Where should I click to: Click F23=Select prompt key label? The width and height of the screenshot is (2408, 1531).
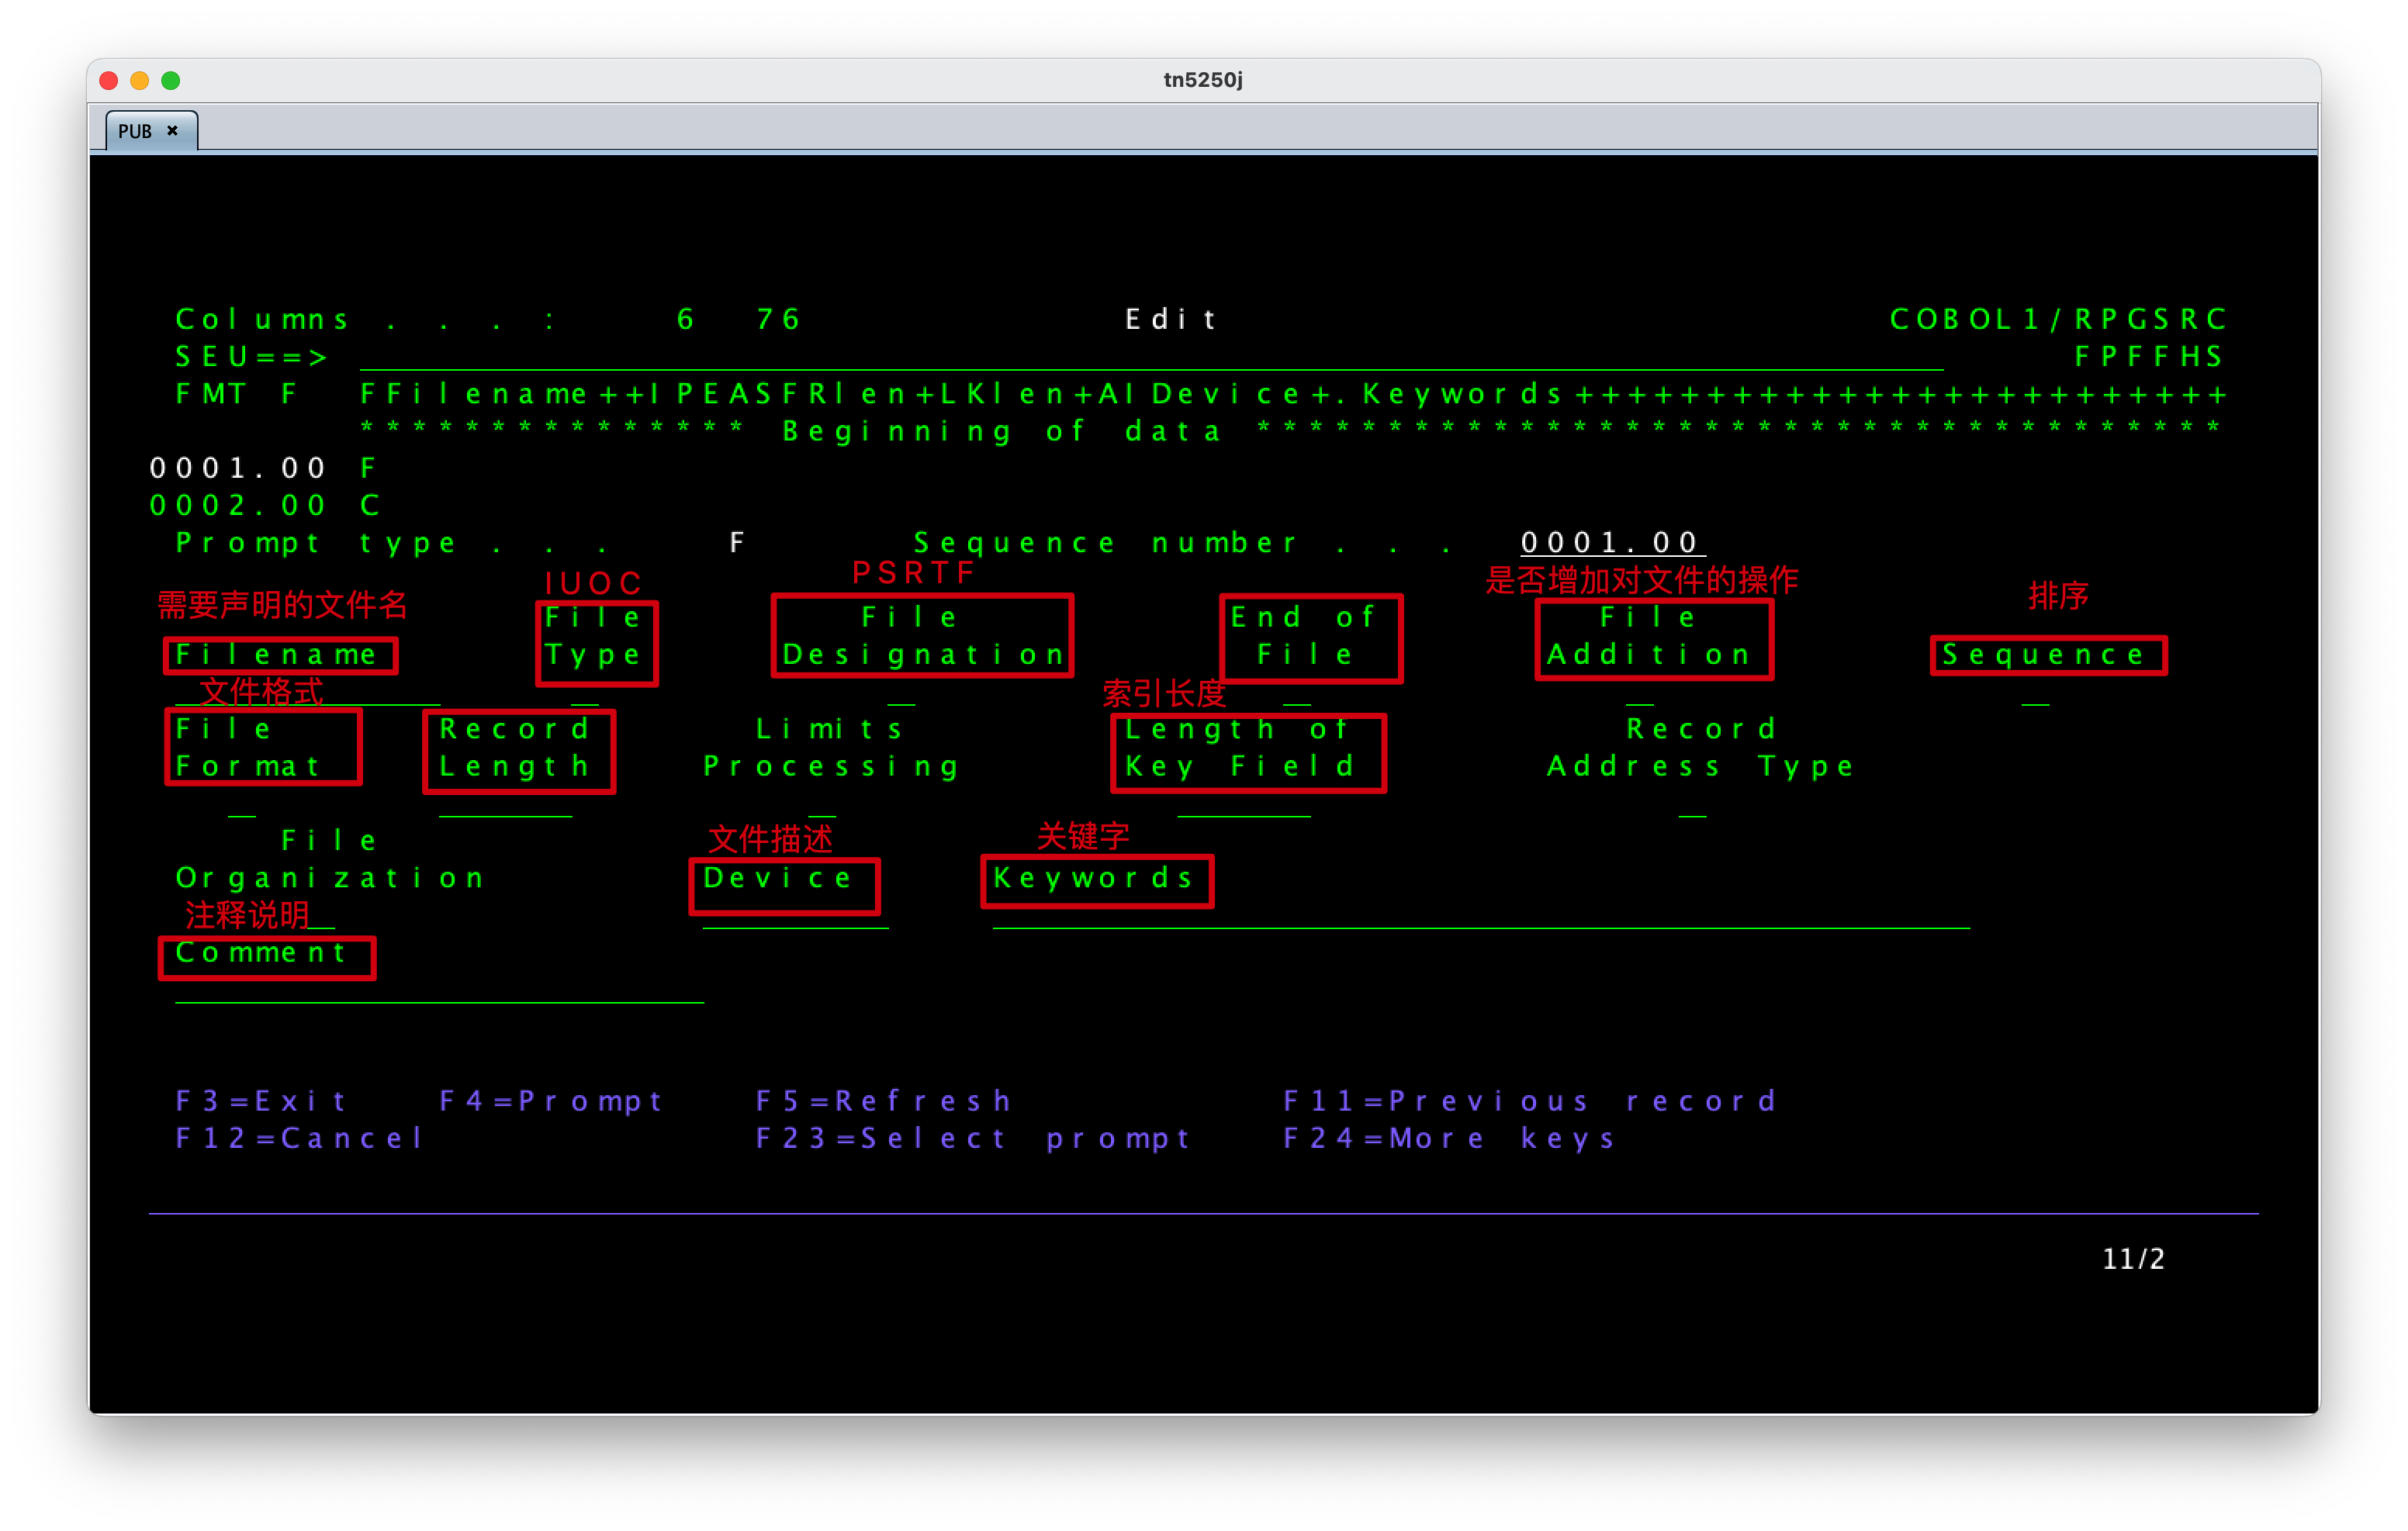click(973, 1138)
